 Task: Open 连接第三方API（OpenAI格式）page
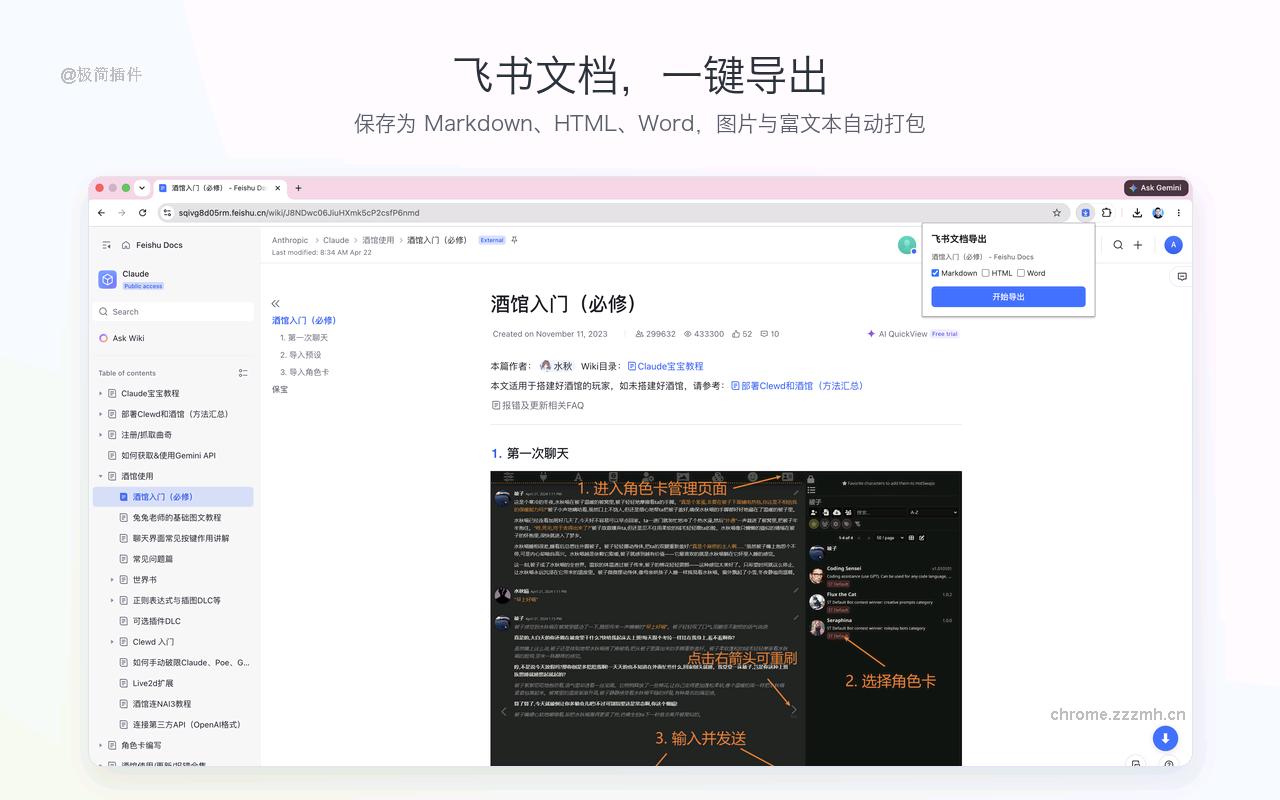point(186,725)
